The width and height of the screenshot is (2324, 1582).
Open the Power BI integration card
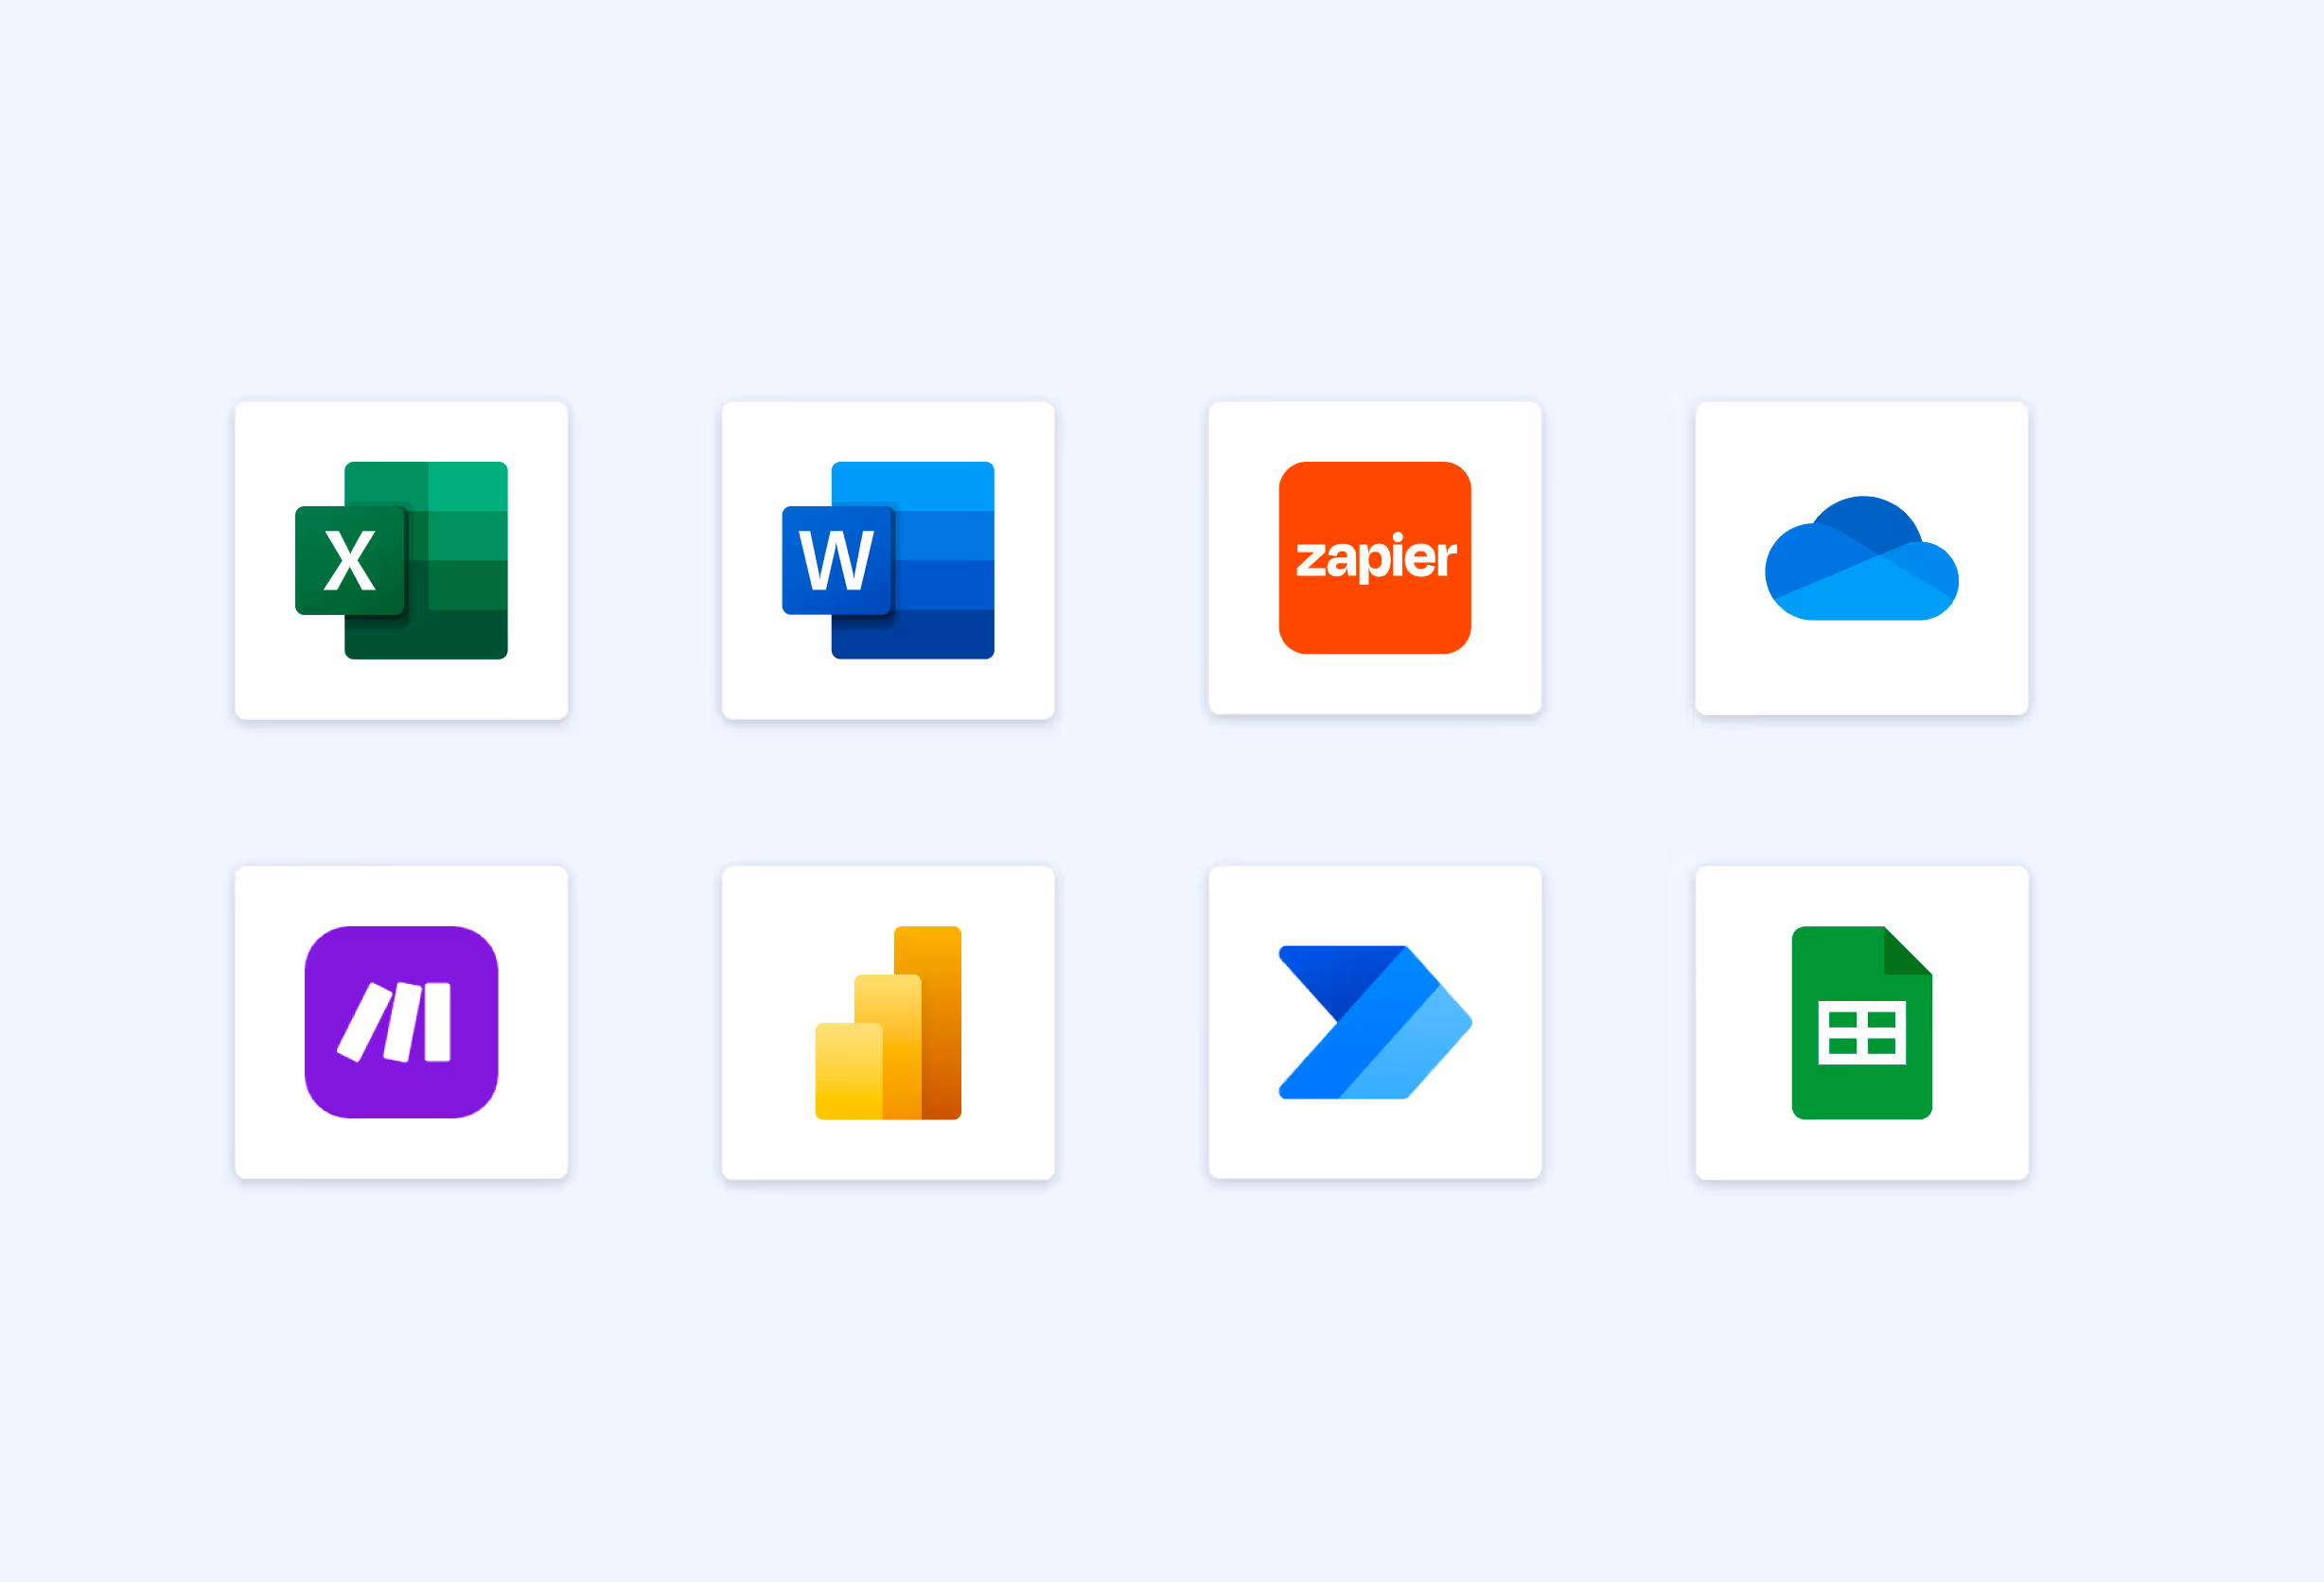(x=887, y=1022)
